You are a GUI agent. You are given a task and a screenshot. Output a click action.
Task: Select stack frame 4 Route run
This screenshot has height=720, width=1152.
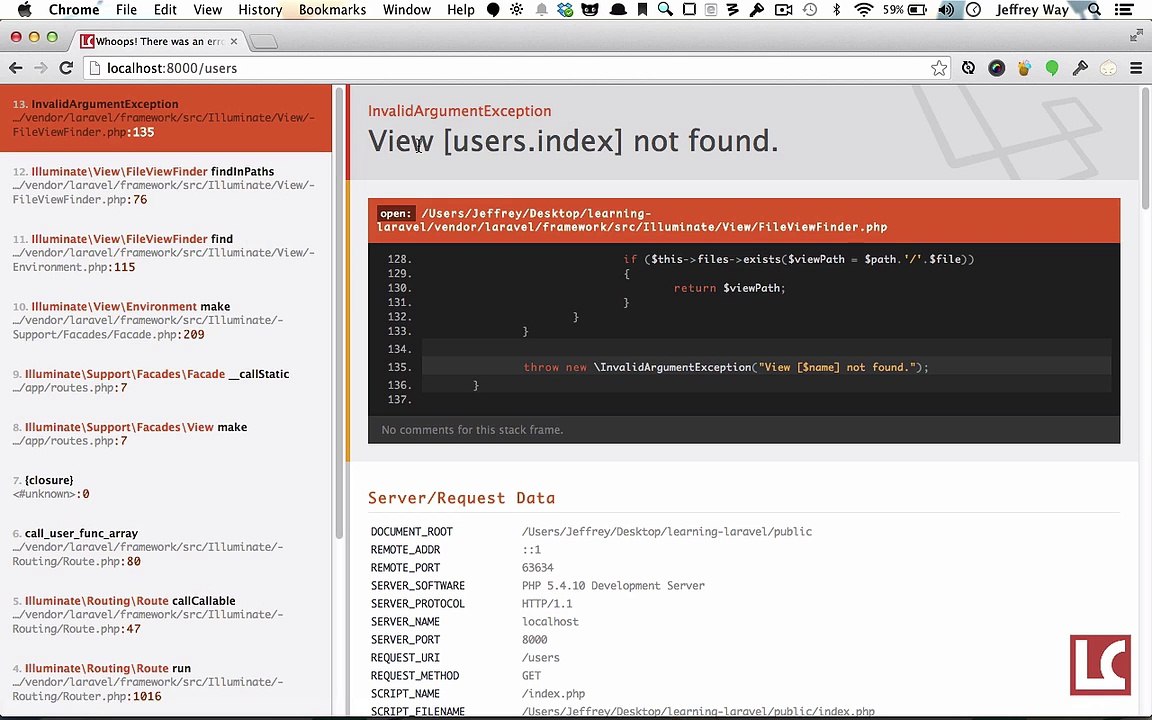[166, 683]
